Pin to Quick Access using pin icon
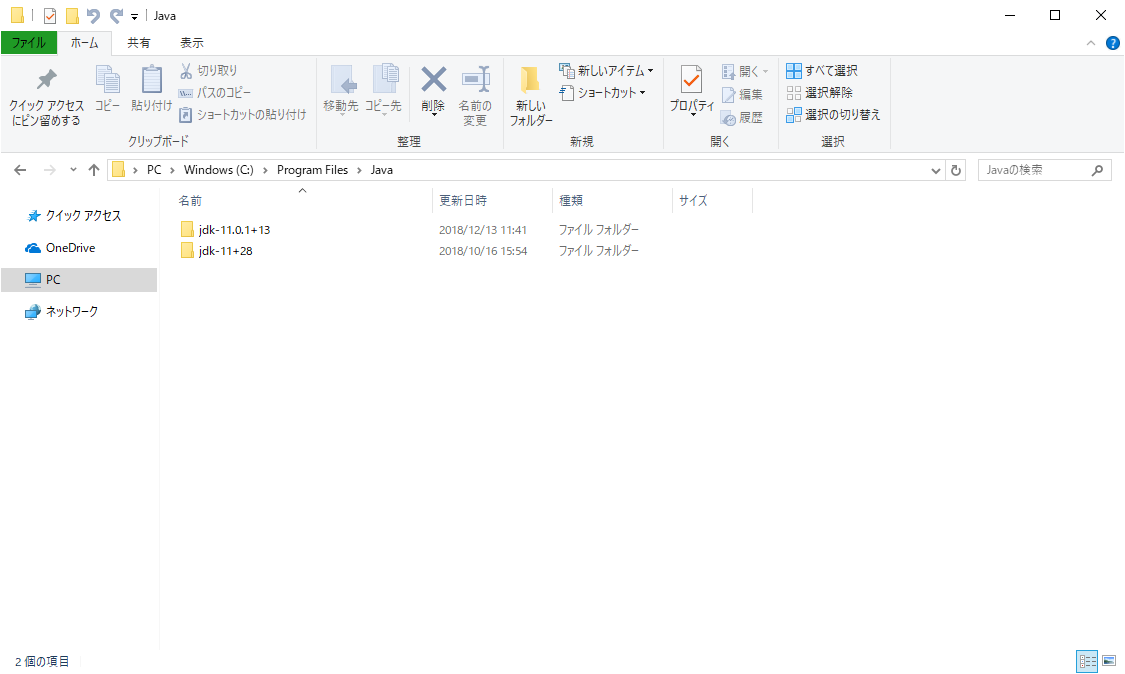Image resolution: width=1125 pixels, height=674 pixels. 47,97
